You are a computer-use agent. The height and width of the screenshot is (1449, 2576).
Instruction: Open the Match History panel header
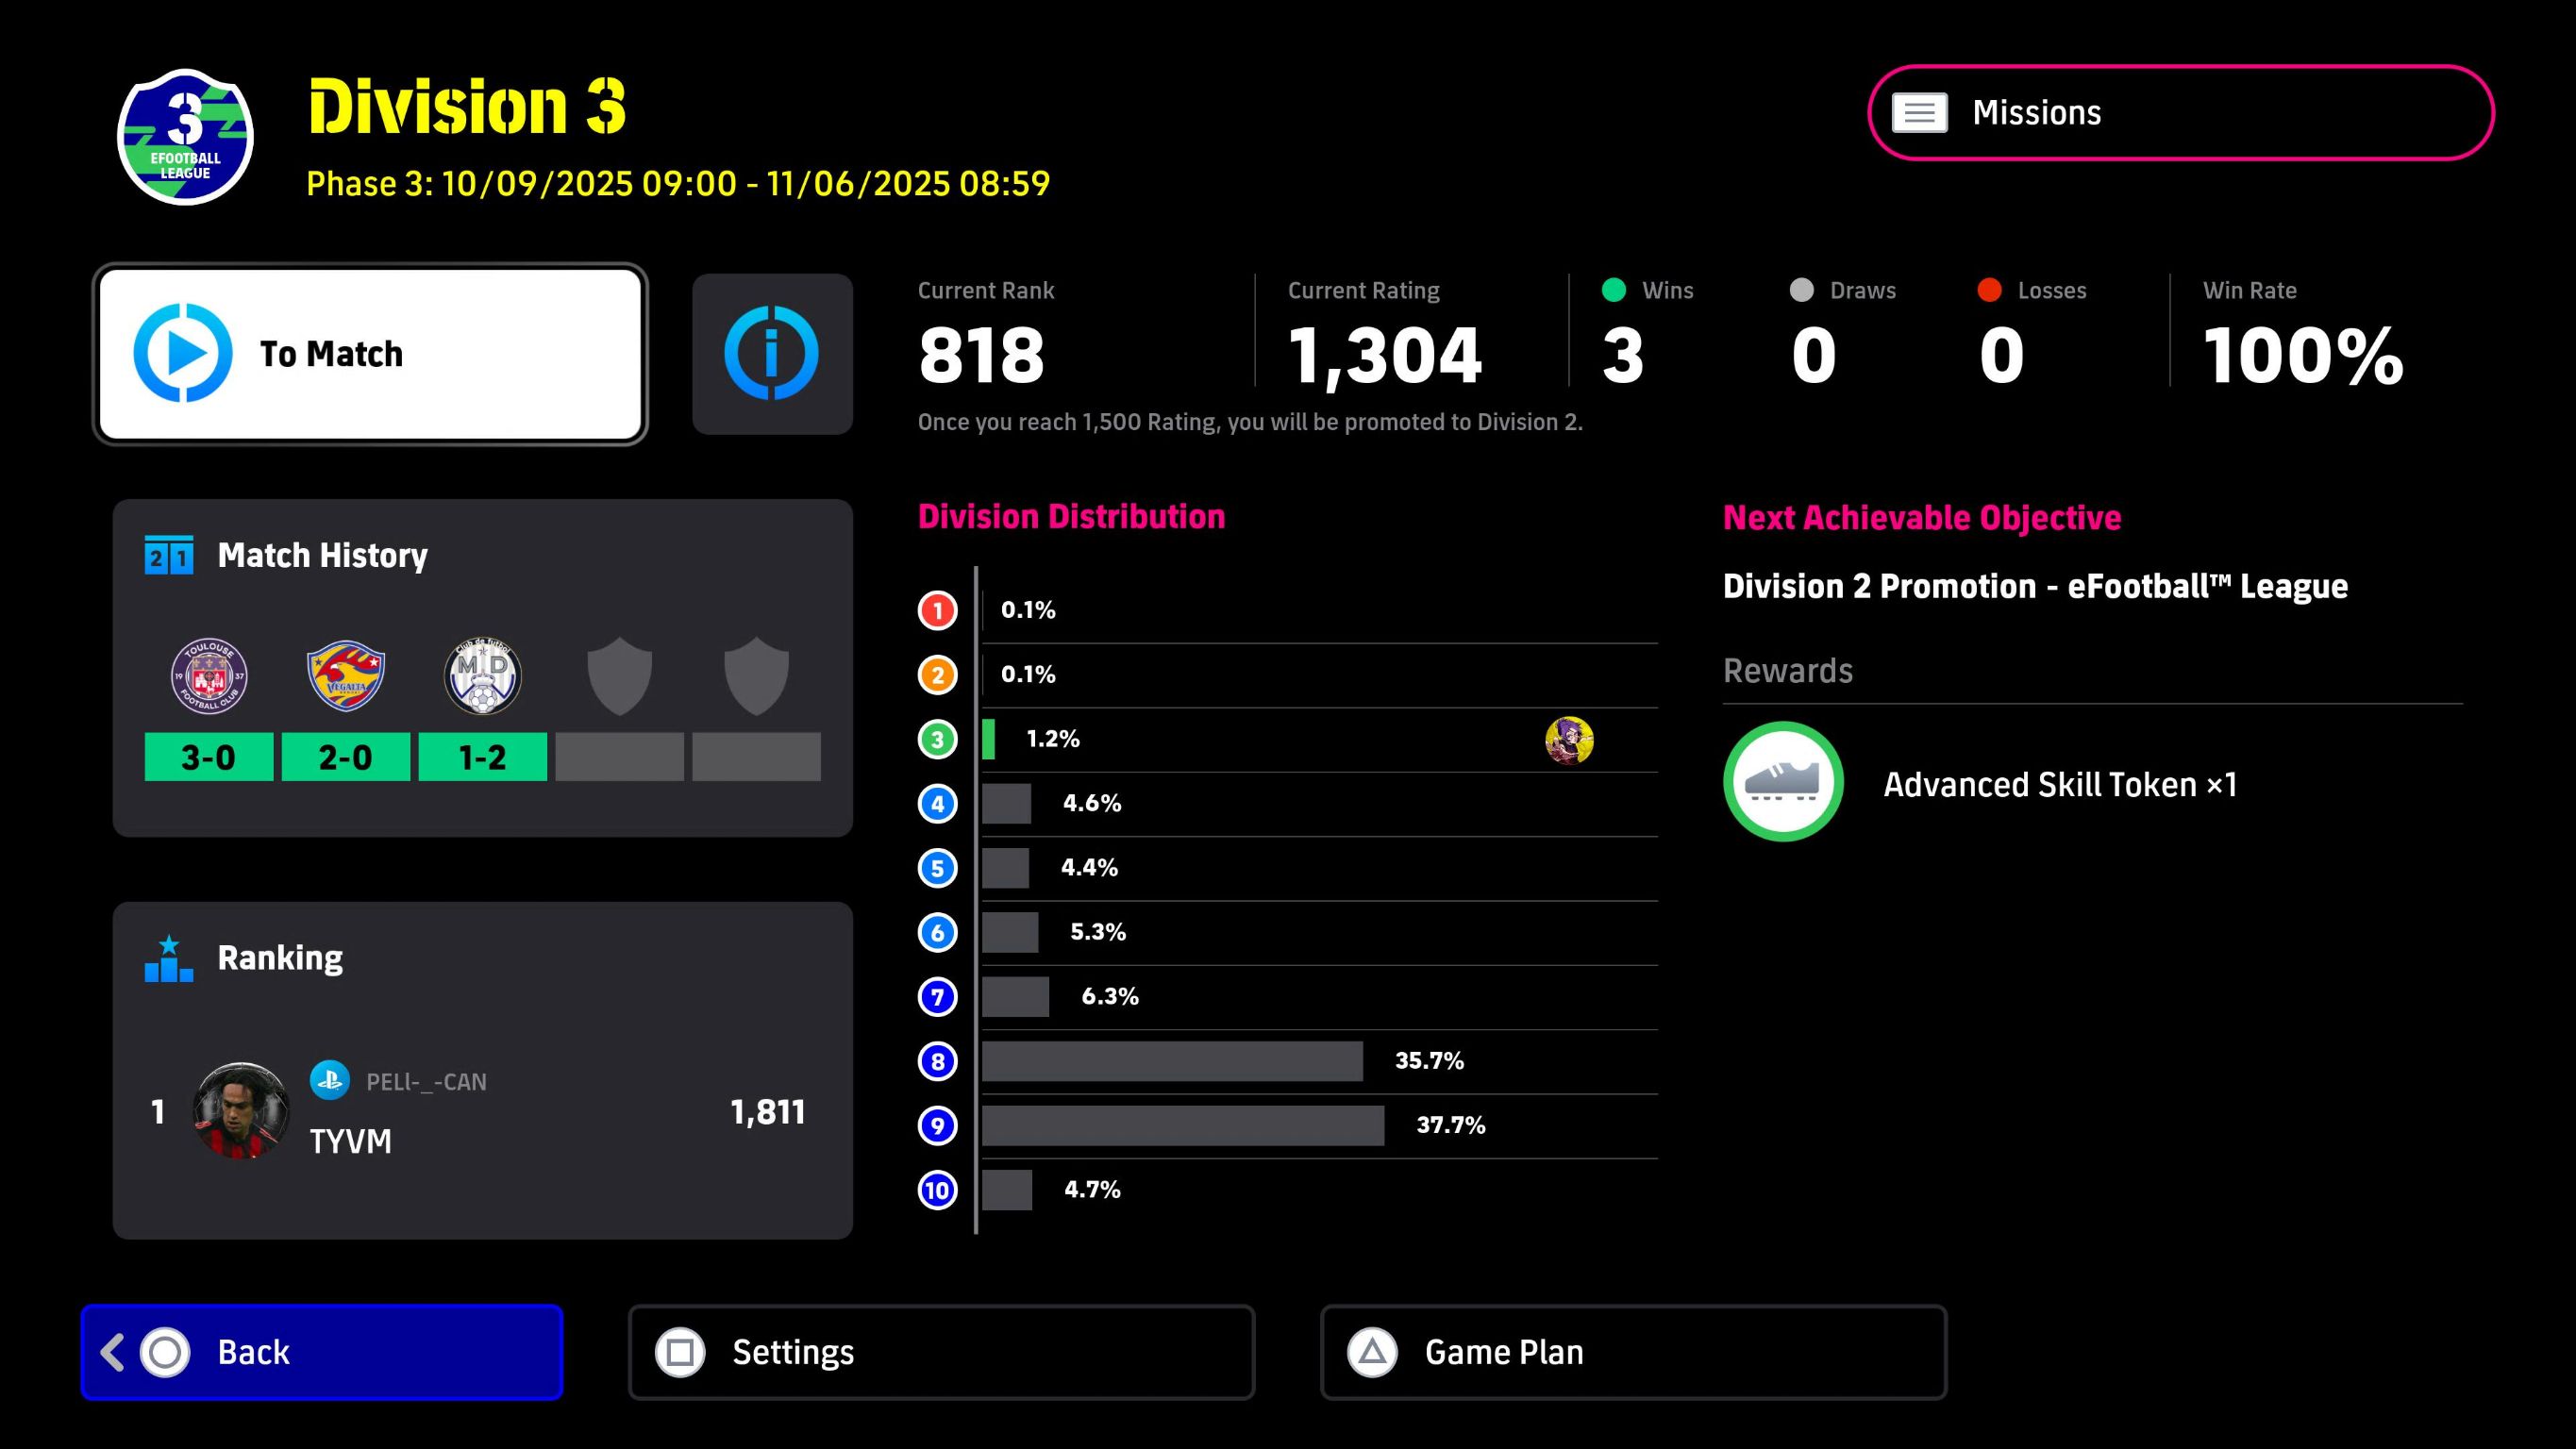(322, 556)
